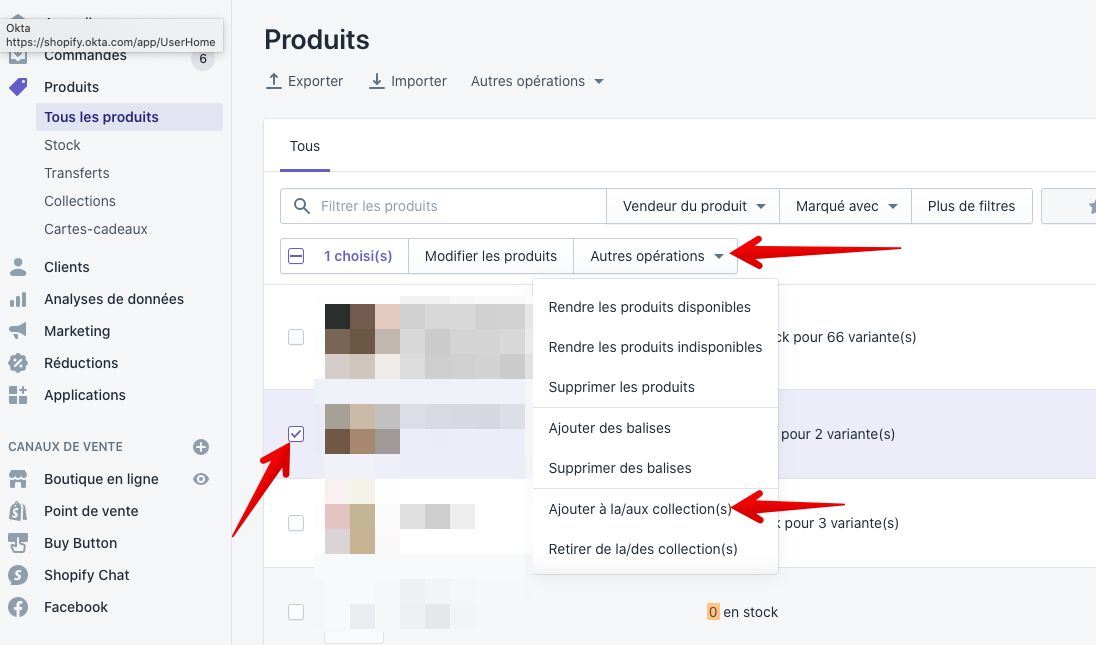View online store via eye icon

tap(201, 479)
